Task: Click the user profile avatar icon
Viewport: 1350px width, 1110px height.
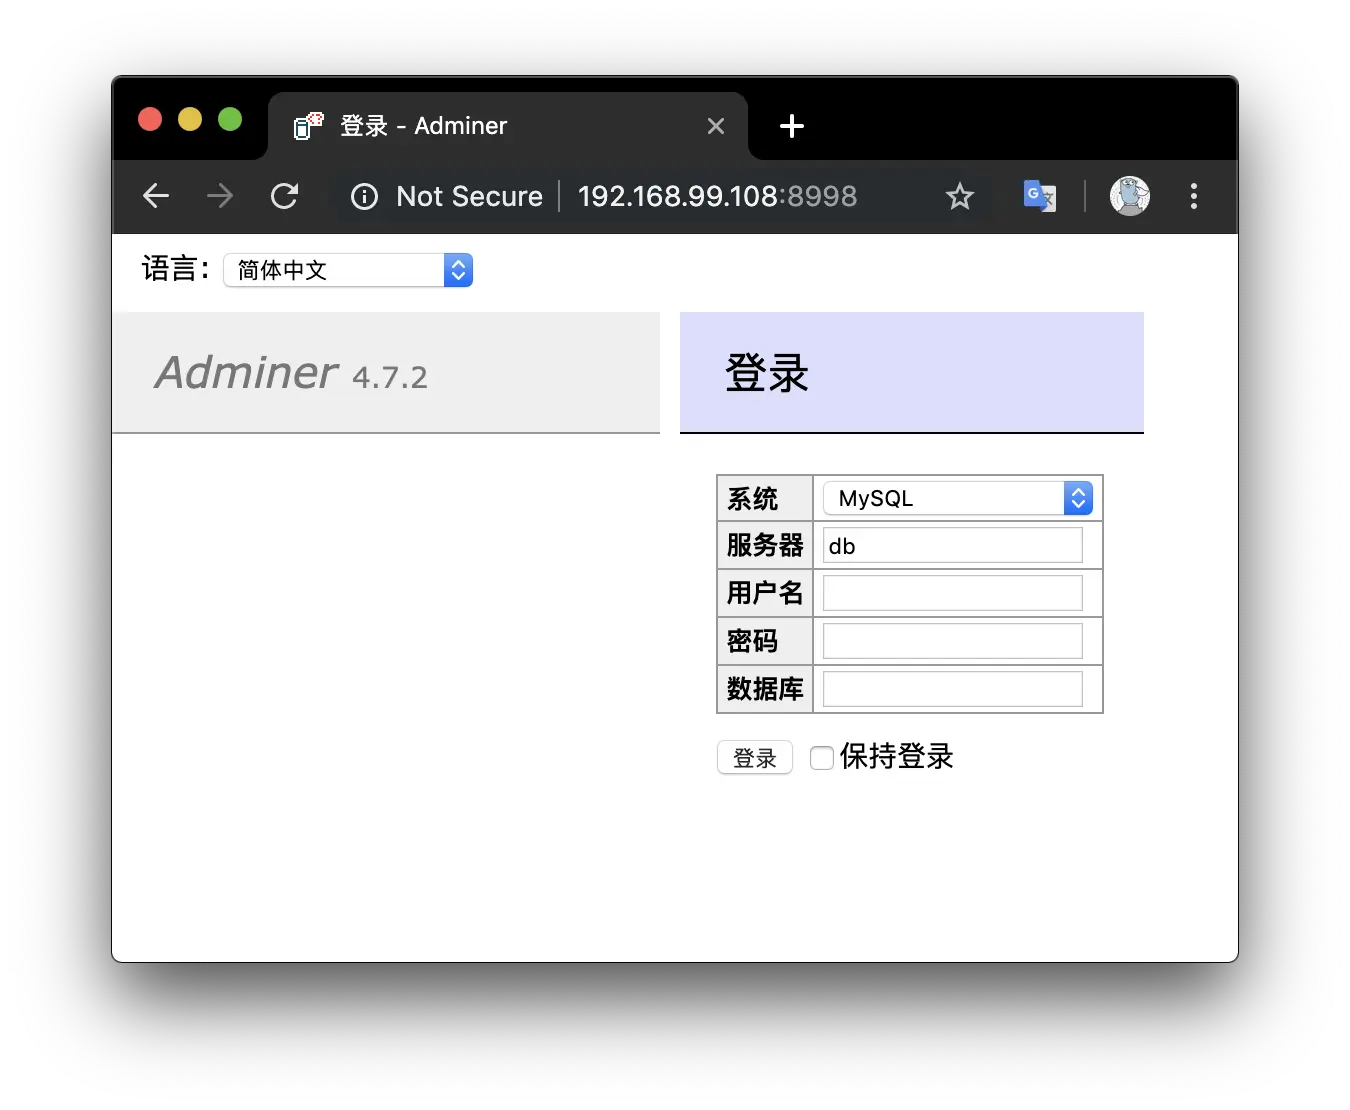Action: click(1129, 196)
